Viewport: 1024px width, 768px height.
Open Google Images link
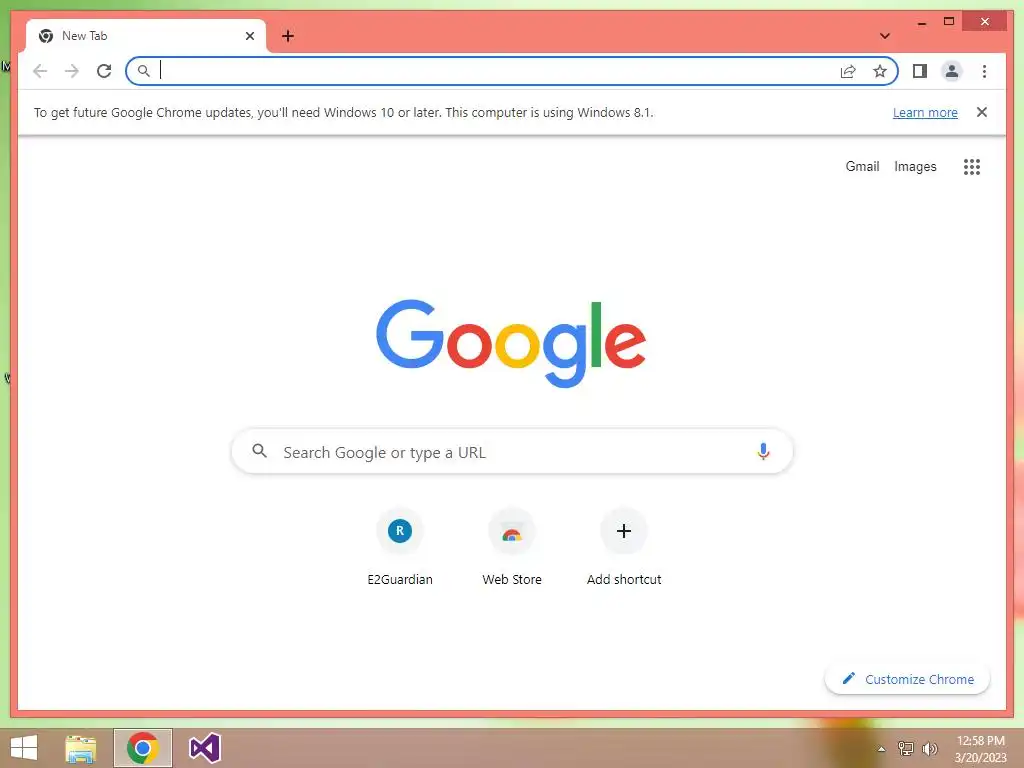[915, 167]
